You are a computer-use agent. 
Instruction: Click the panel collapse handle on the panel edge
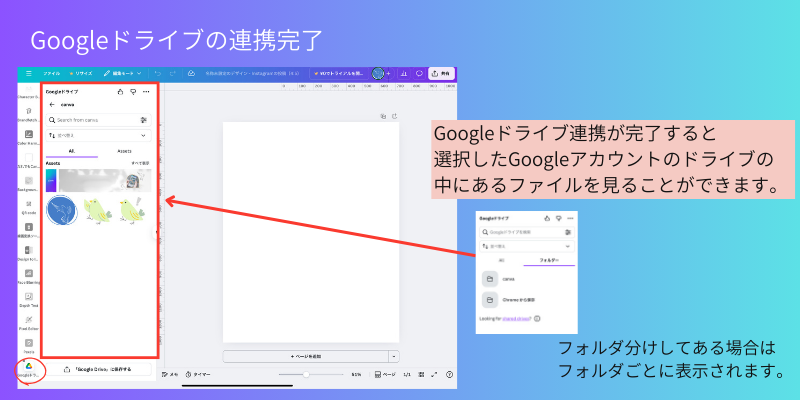tap(156, 233)
